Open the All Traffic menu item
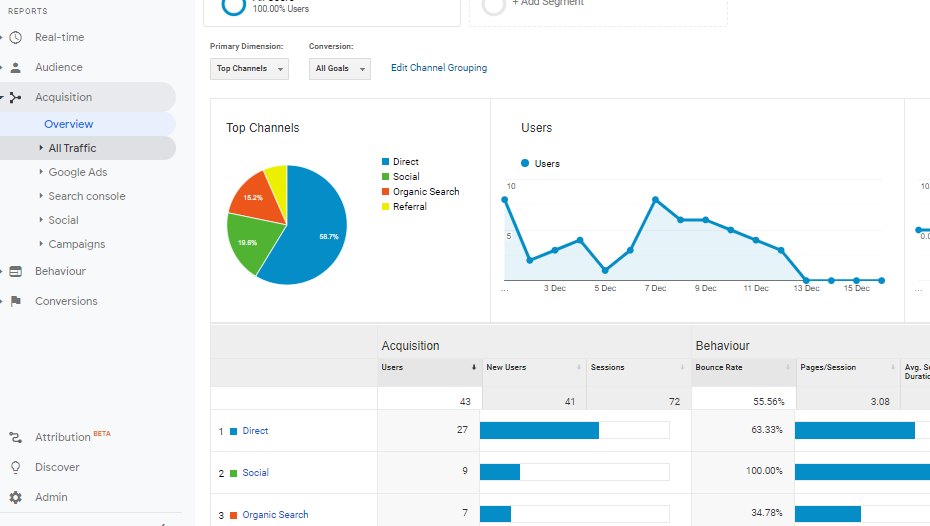Image resolution: width=930 pixels, height=526 pixels. [x=72, y=148]
